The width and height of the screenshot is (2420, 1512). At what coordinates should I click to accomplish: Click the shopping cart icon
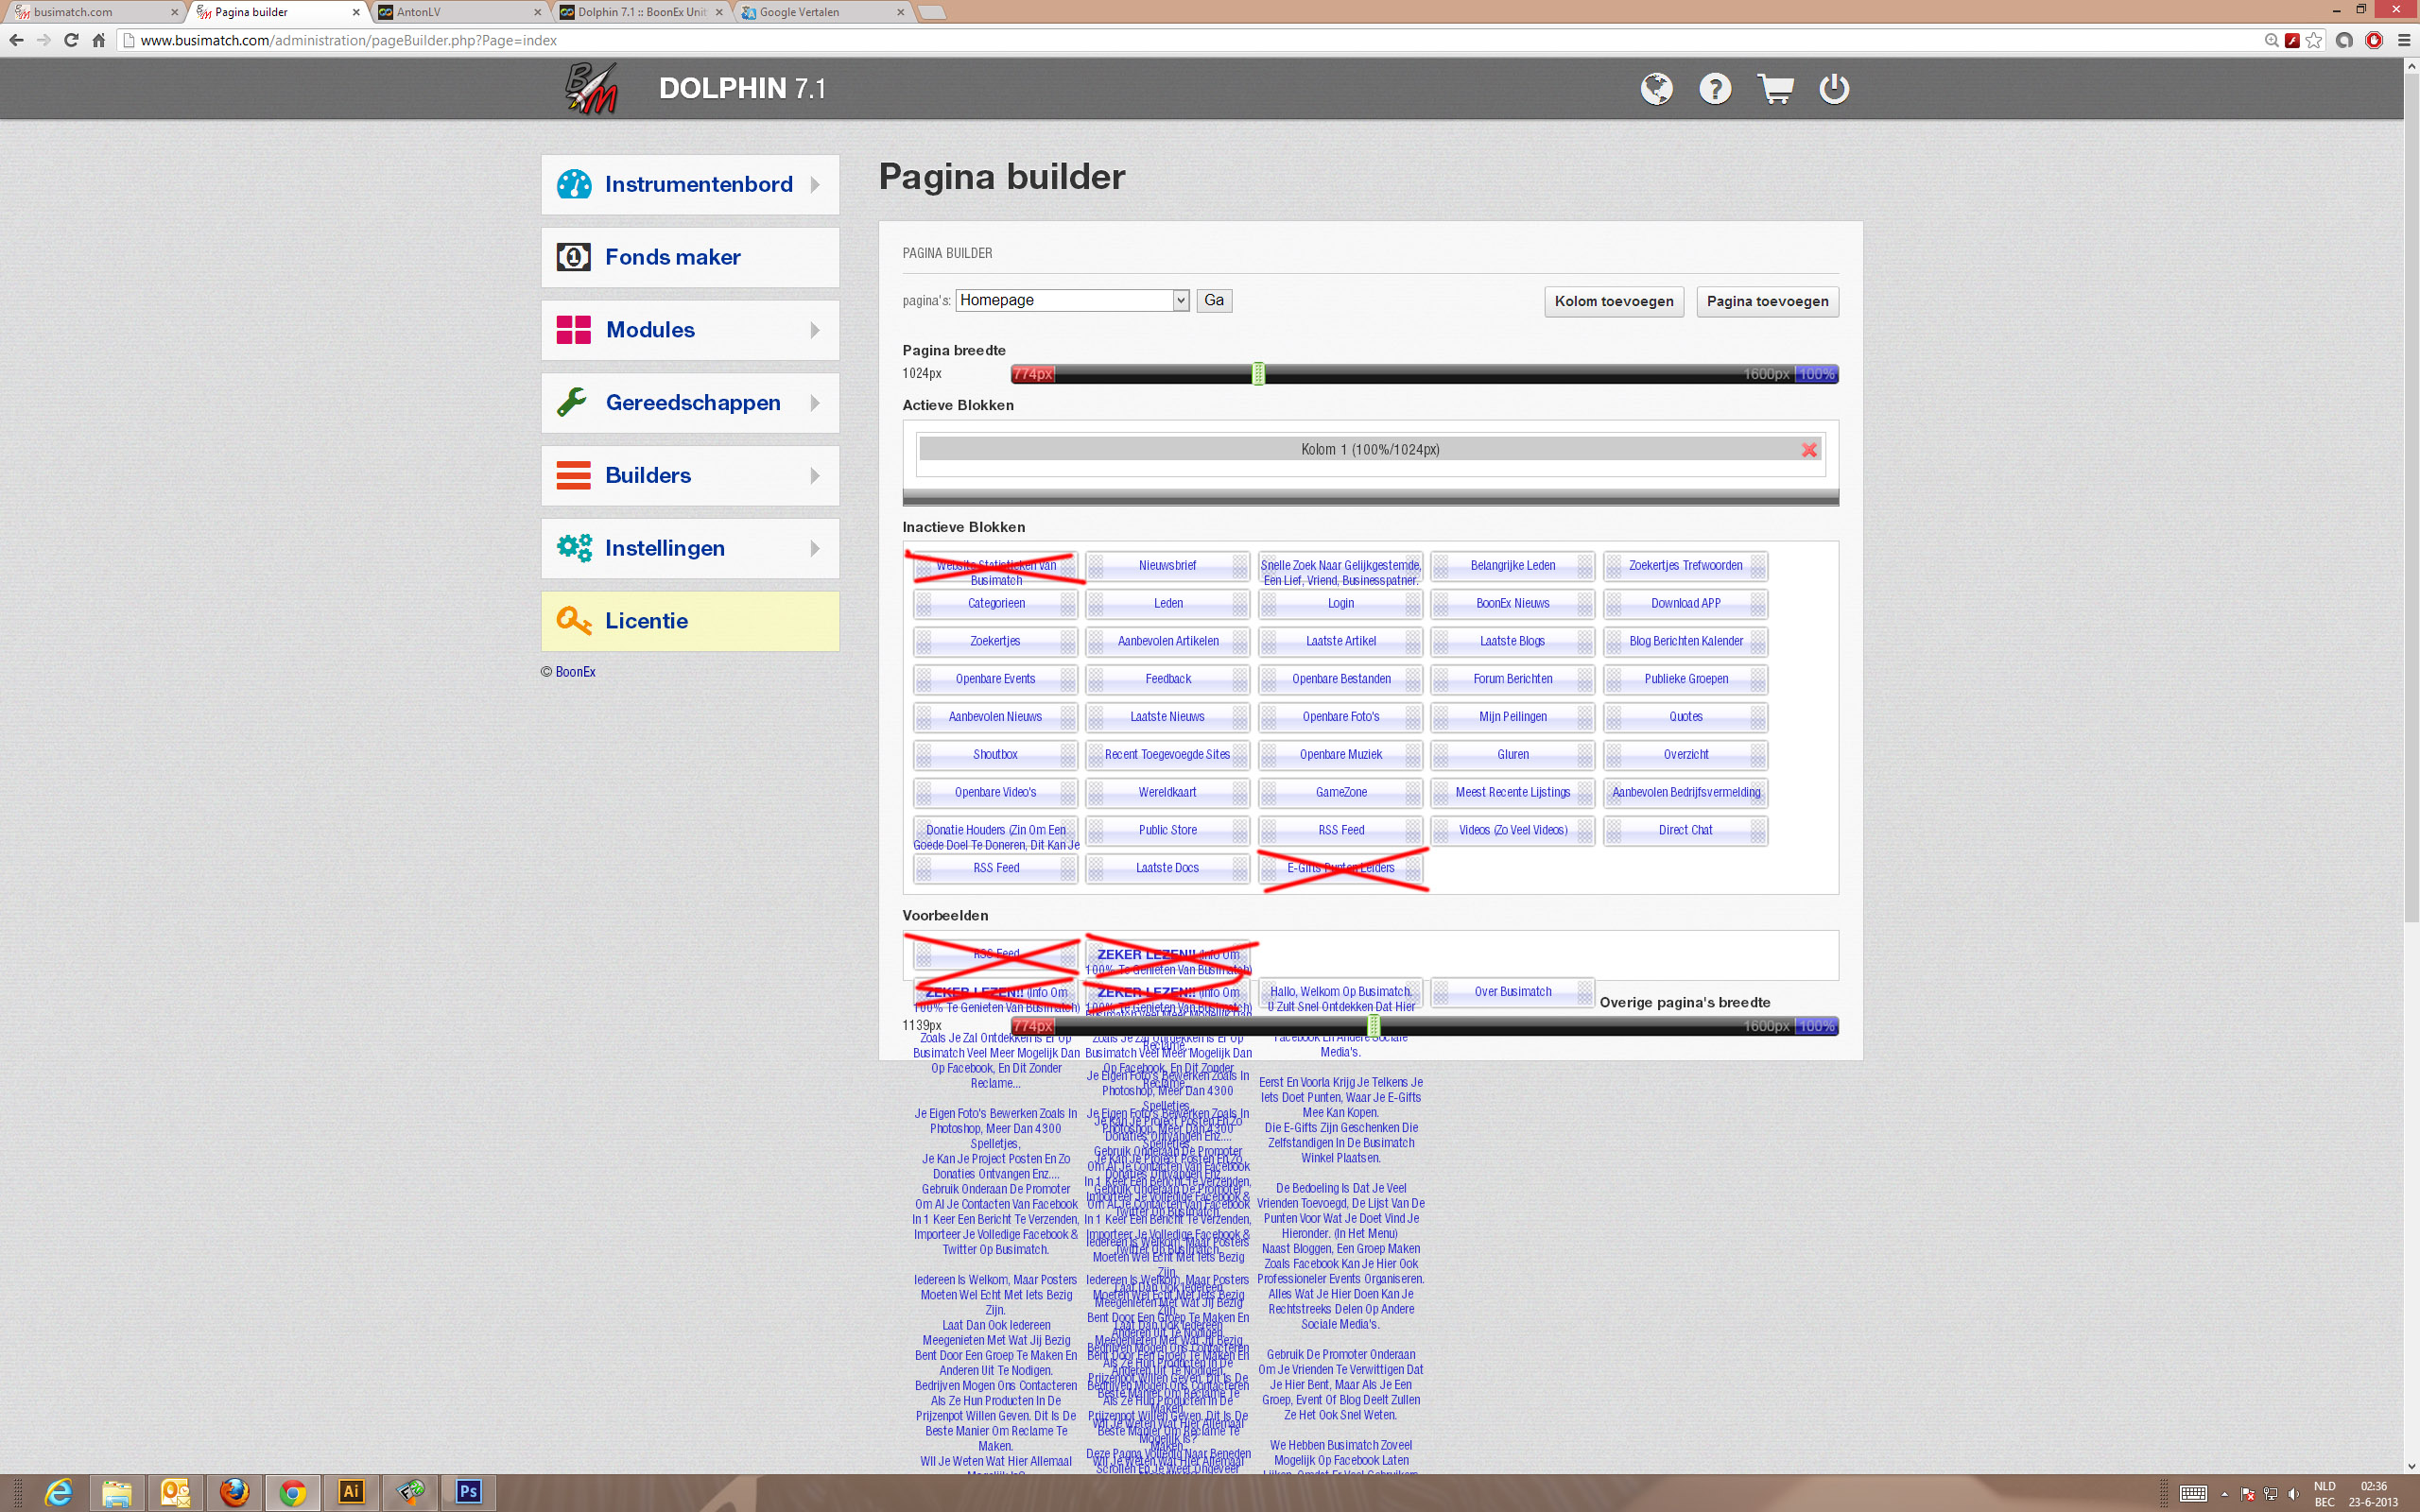(x=1775, y=89)
